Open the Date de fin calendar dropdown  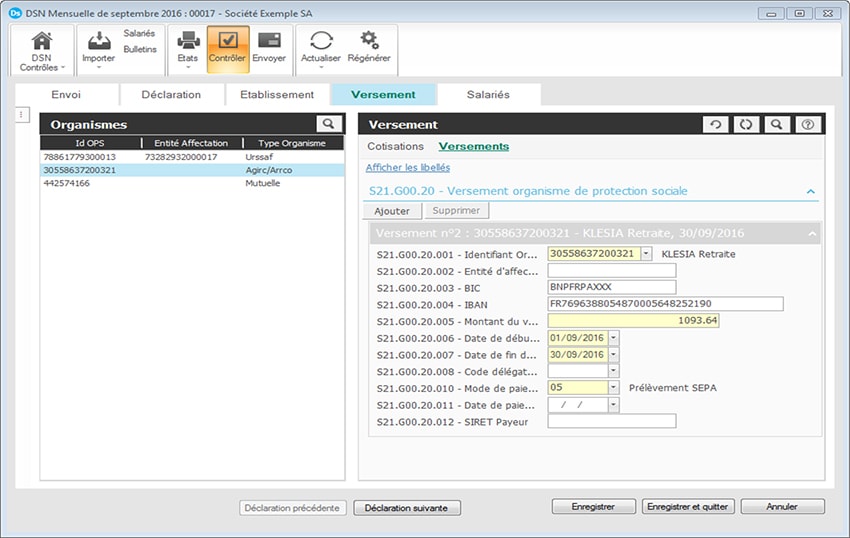coord(614,355)
